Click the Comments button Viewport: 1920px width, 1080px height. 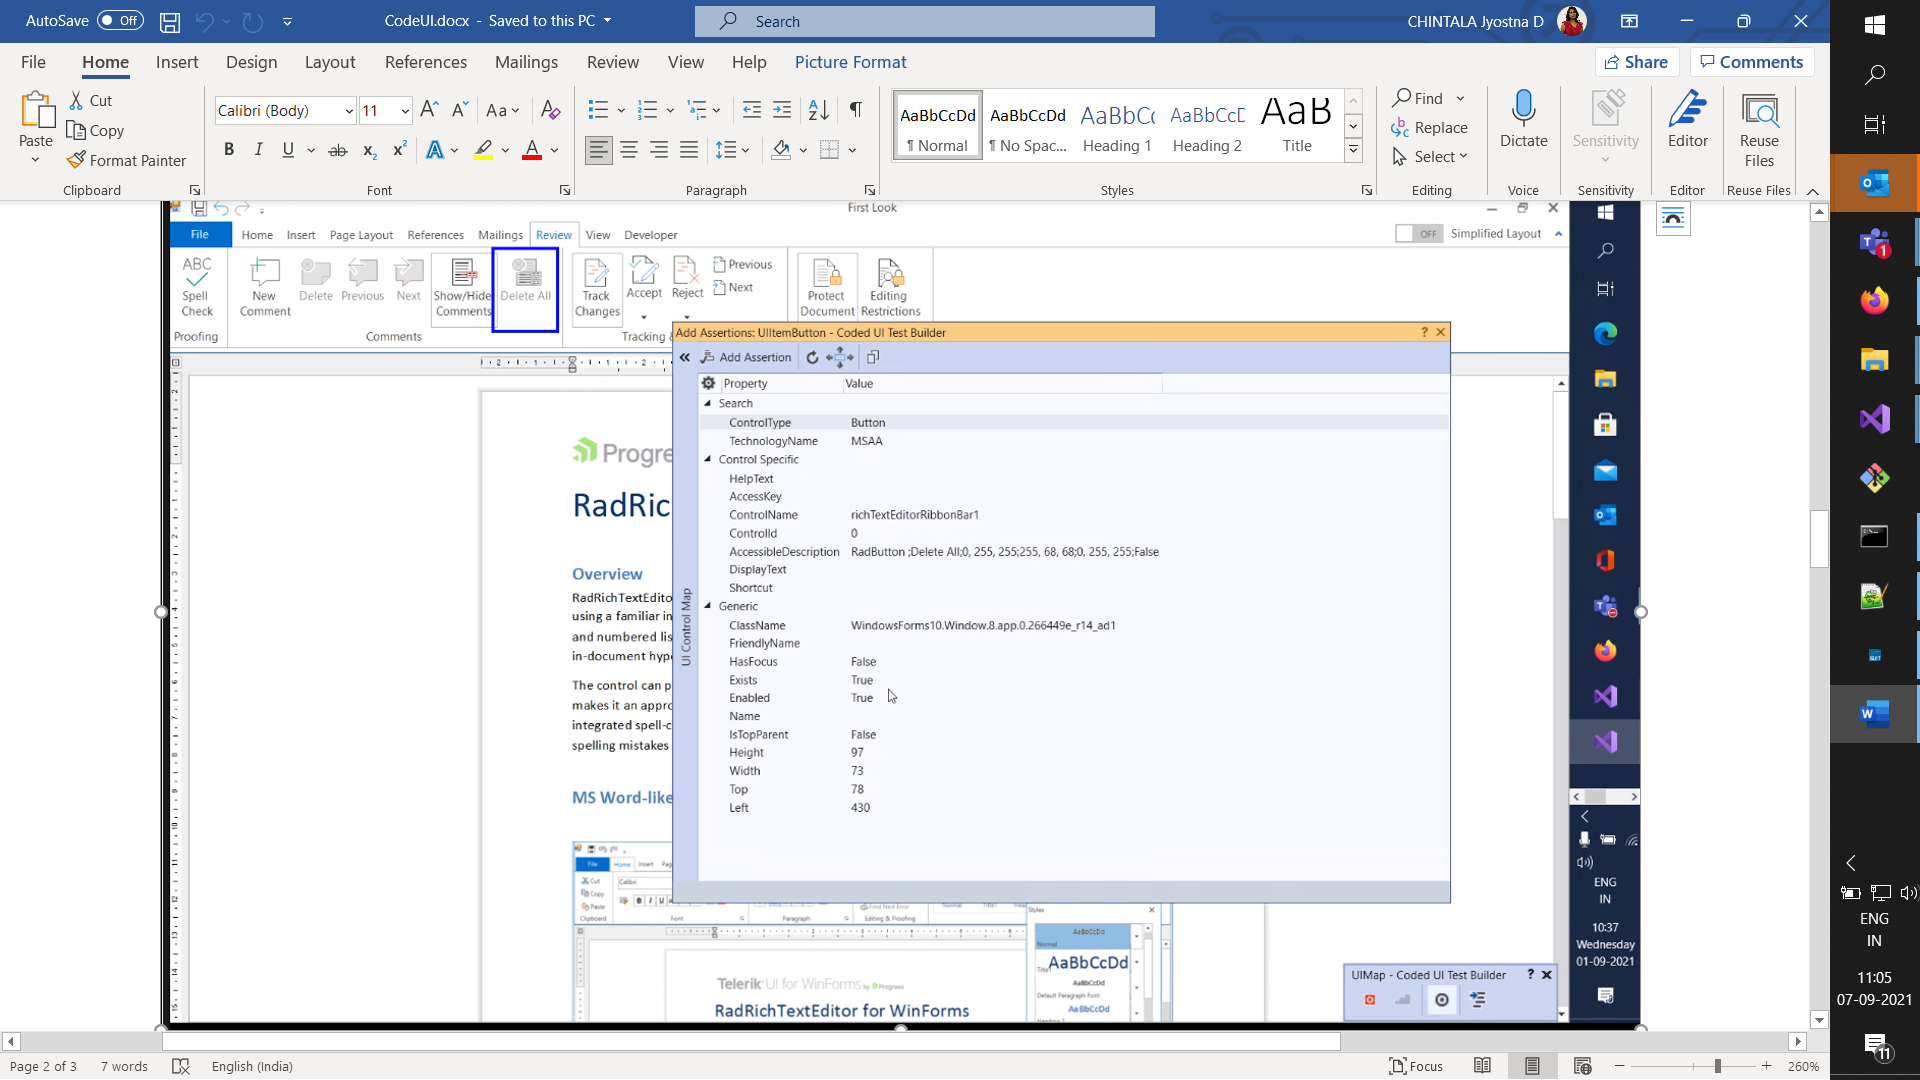click(1751, 62)
